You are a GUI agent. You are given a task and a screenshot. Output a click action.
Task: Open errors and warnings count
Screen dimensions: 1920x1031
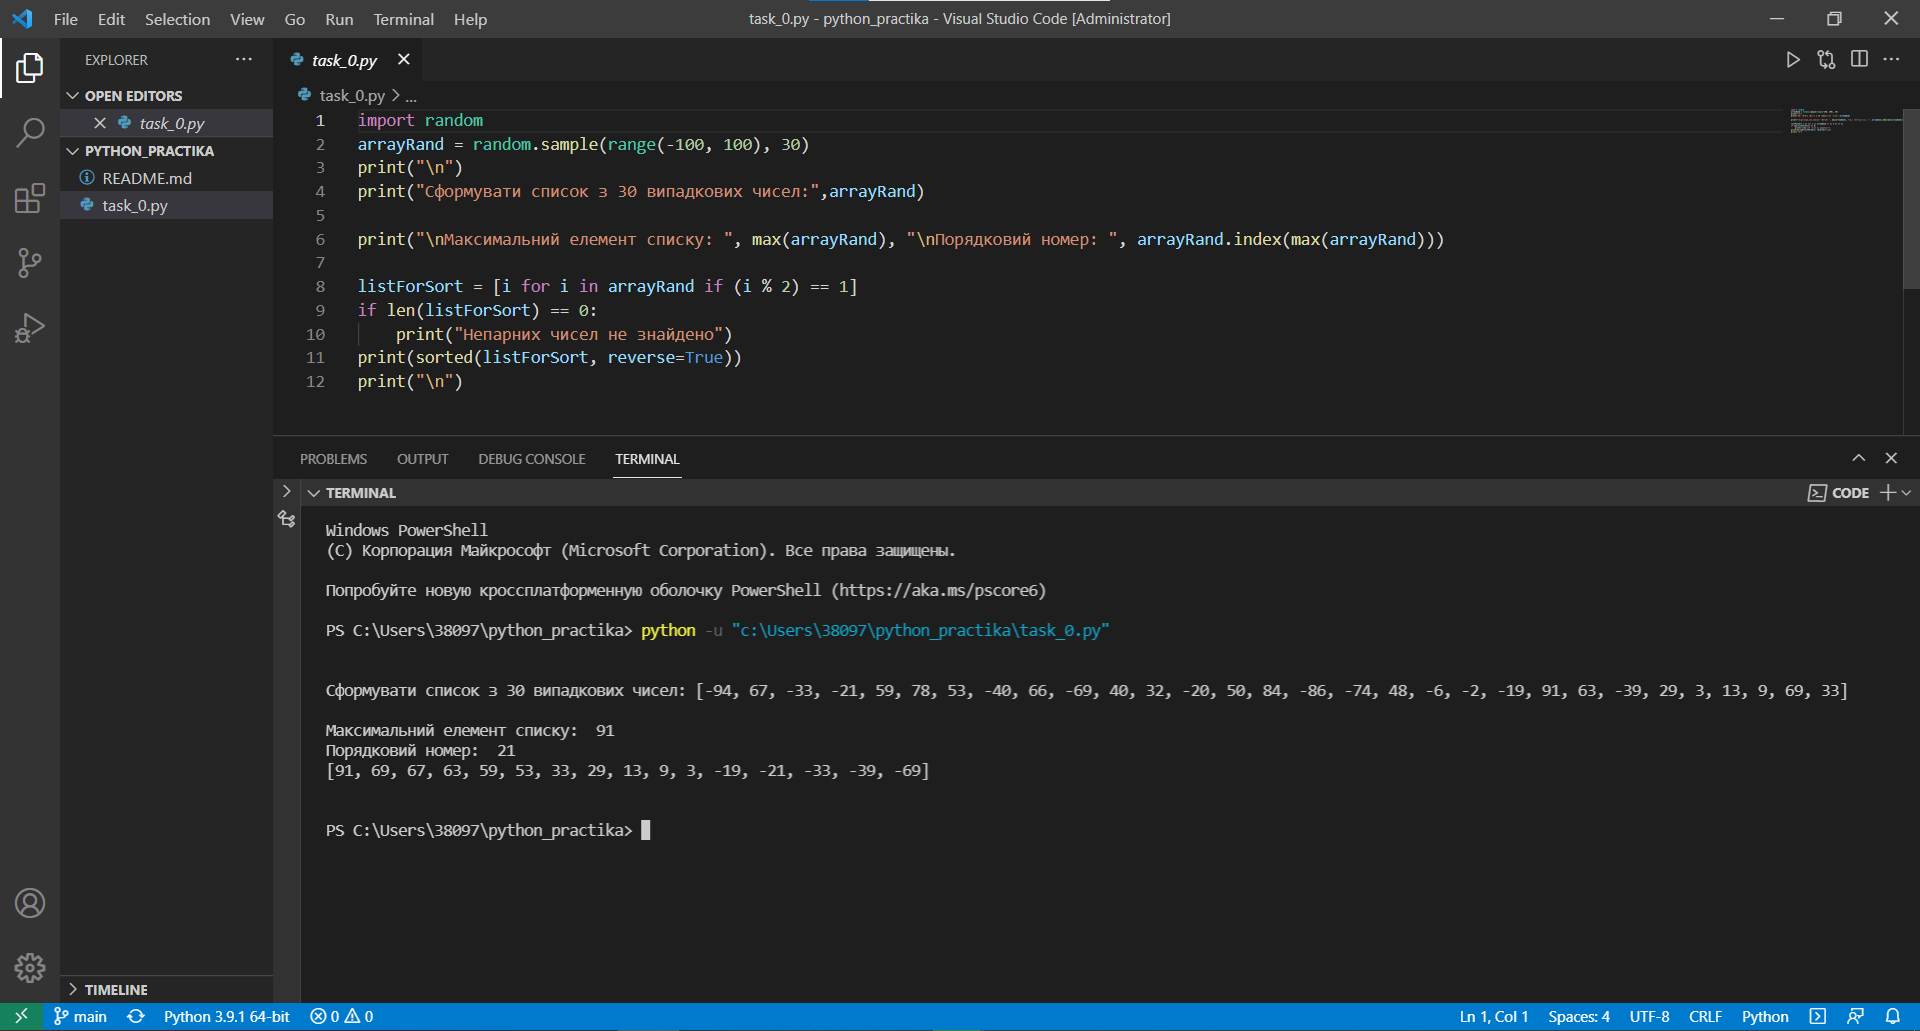[341, 1016]
